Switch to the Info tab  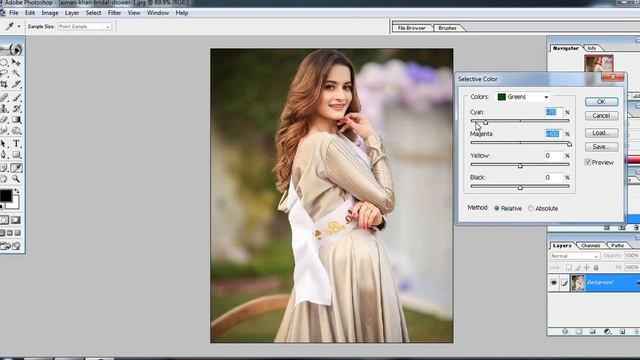tap(592, 48)
